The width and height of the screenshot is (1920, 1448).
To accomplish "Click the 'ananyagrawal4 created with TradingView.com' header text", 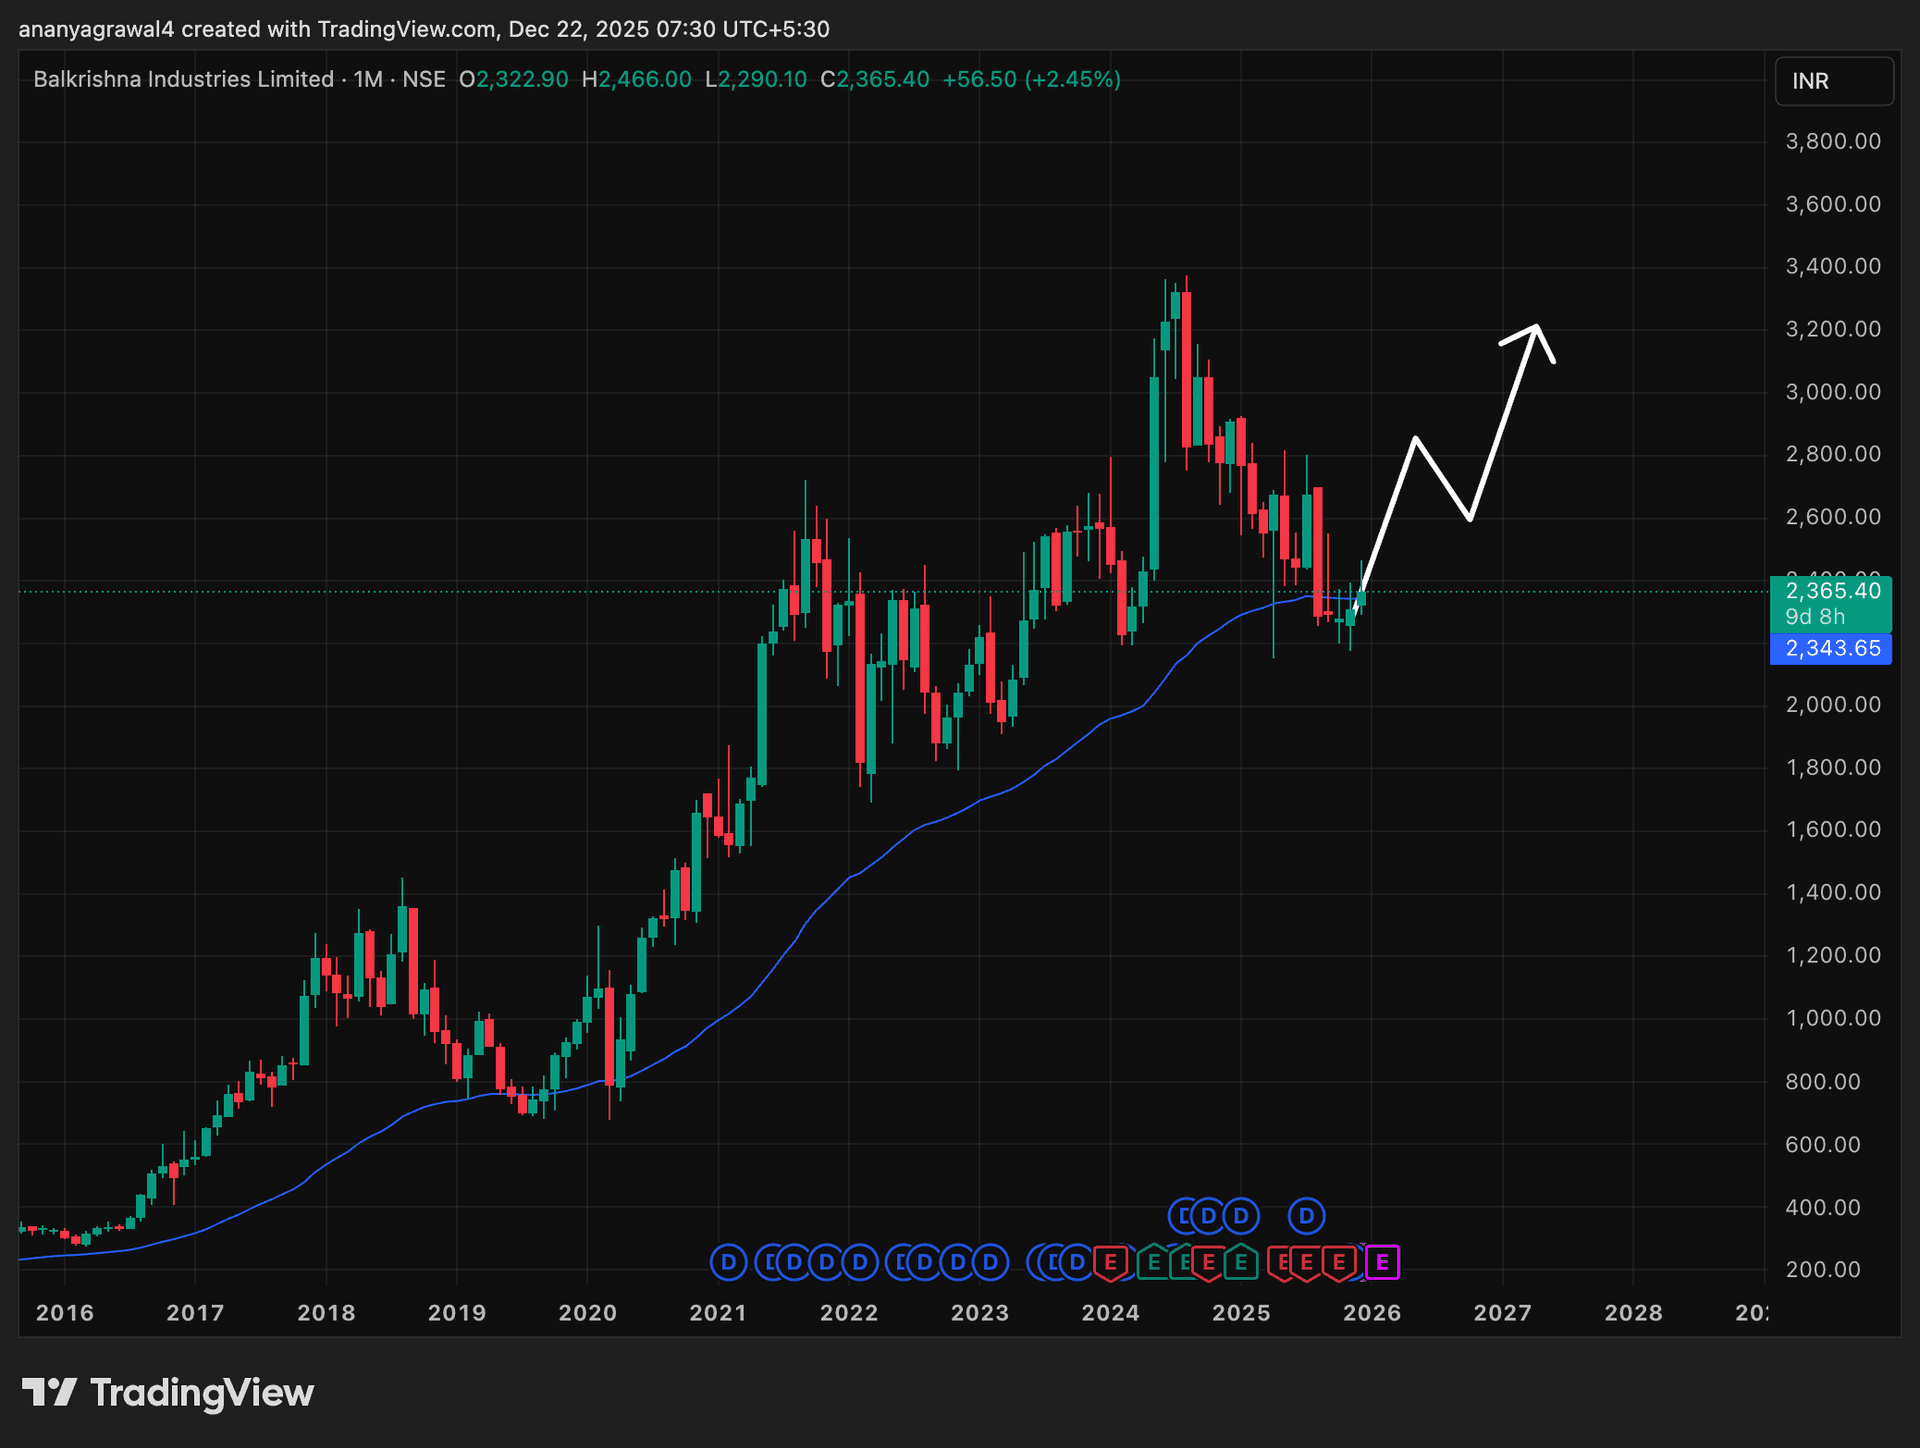I will [x=257, y=29].
